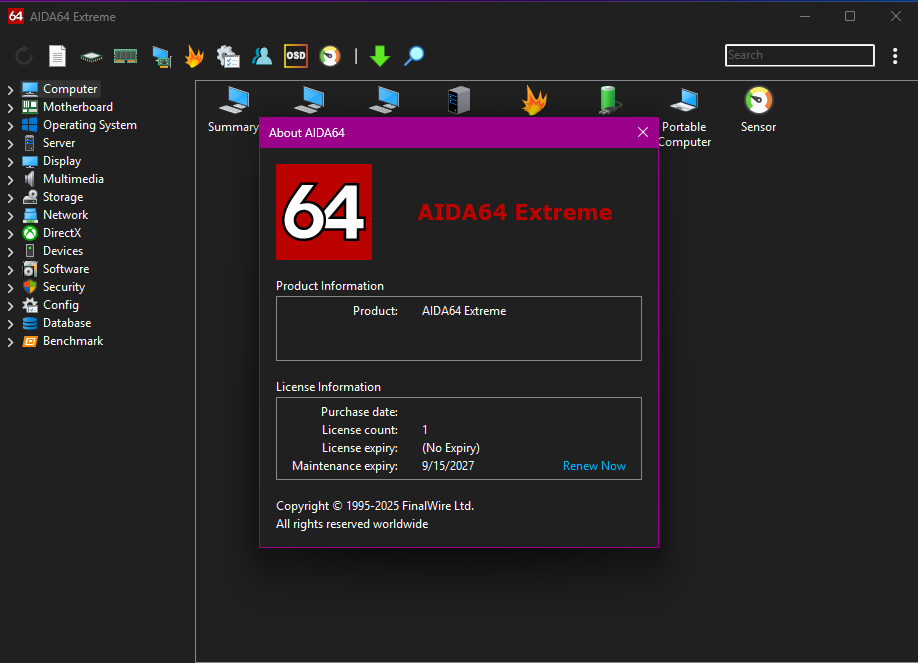The width and height of the screenshot is (918, 663).
Task: Expand the Display tree node
Action: pyautogui.click(x=10, y=162)
